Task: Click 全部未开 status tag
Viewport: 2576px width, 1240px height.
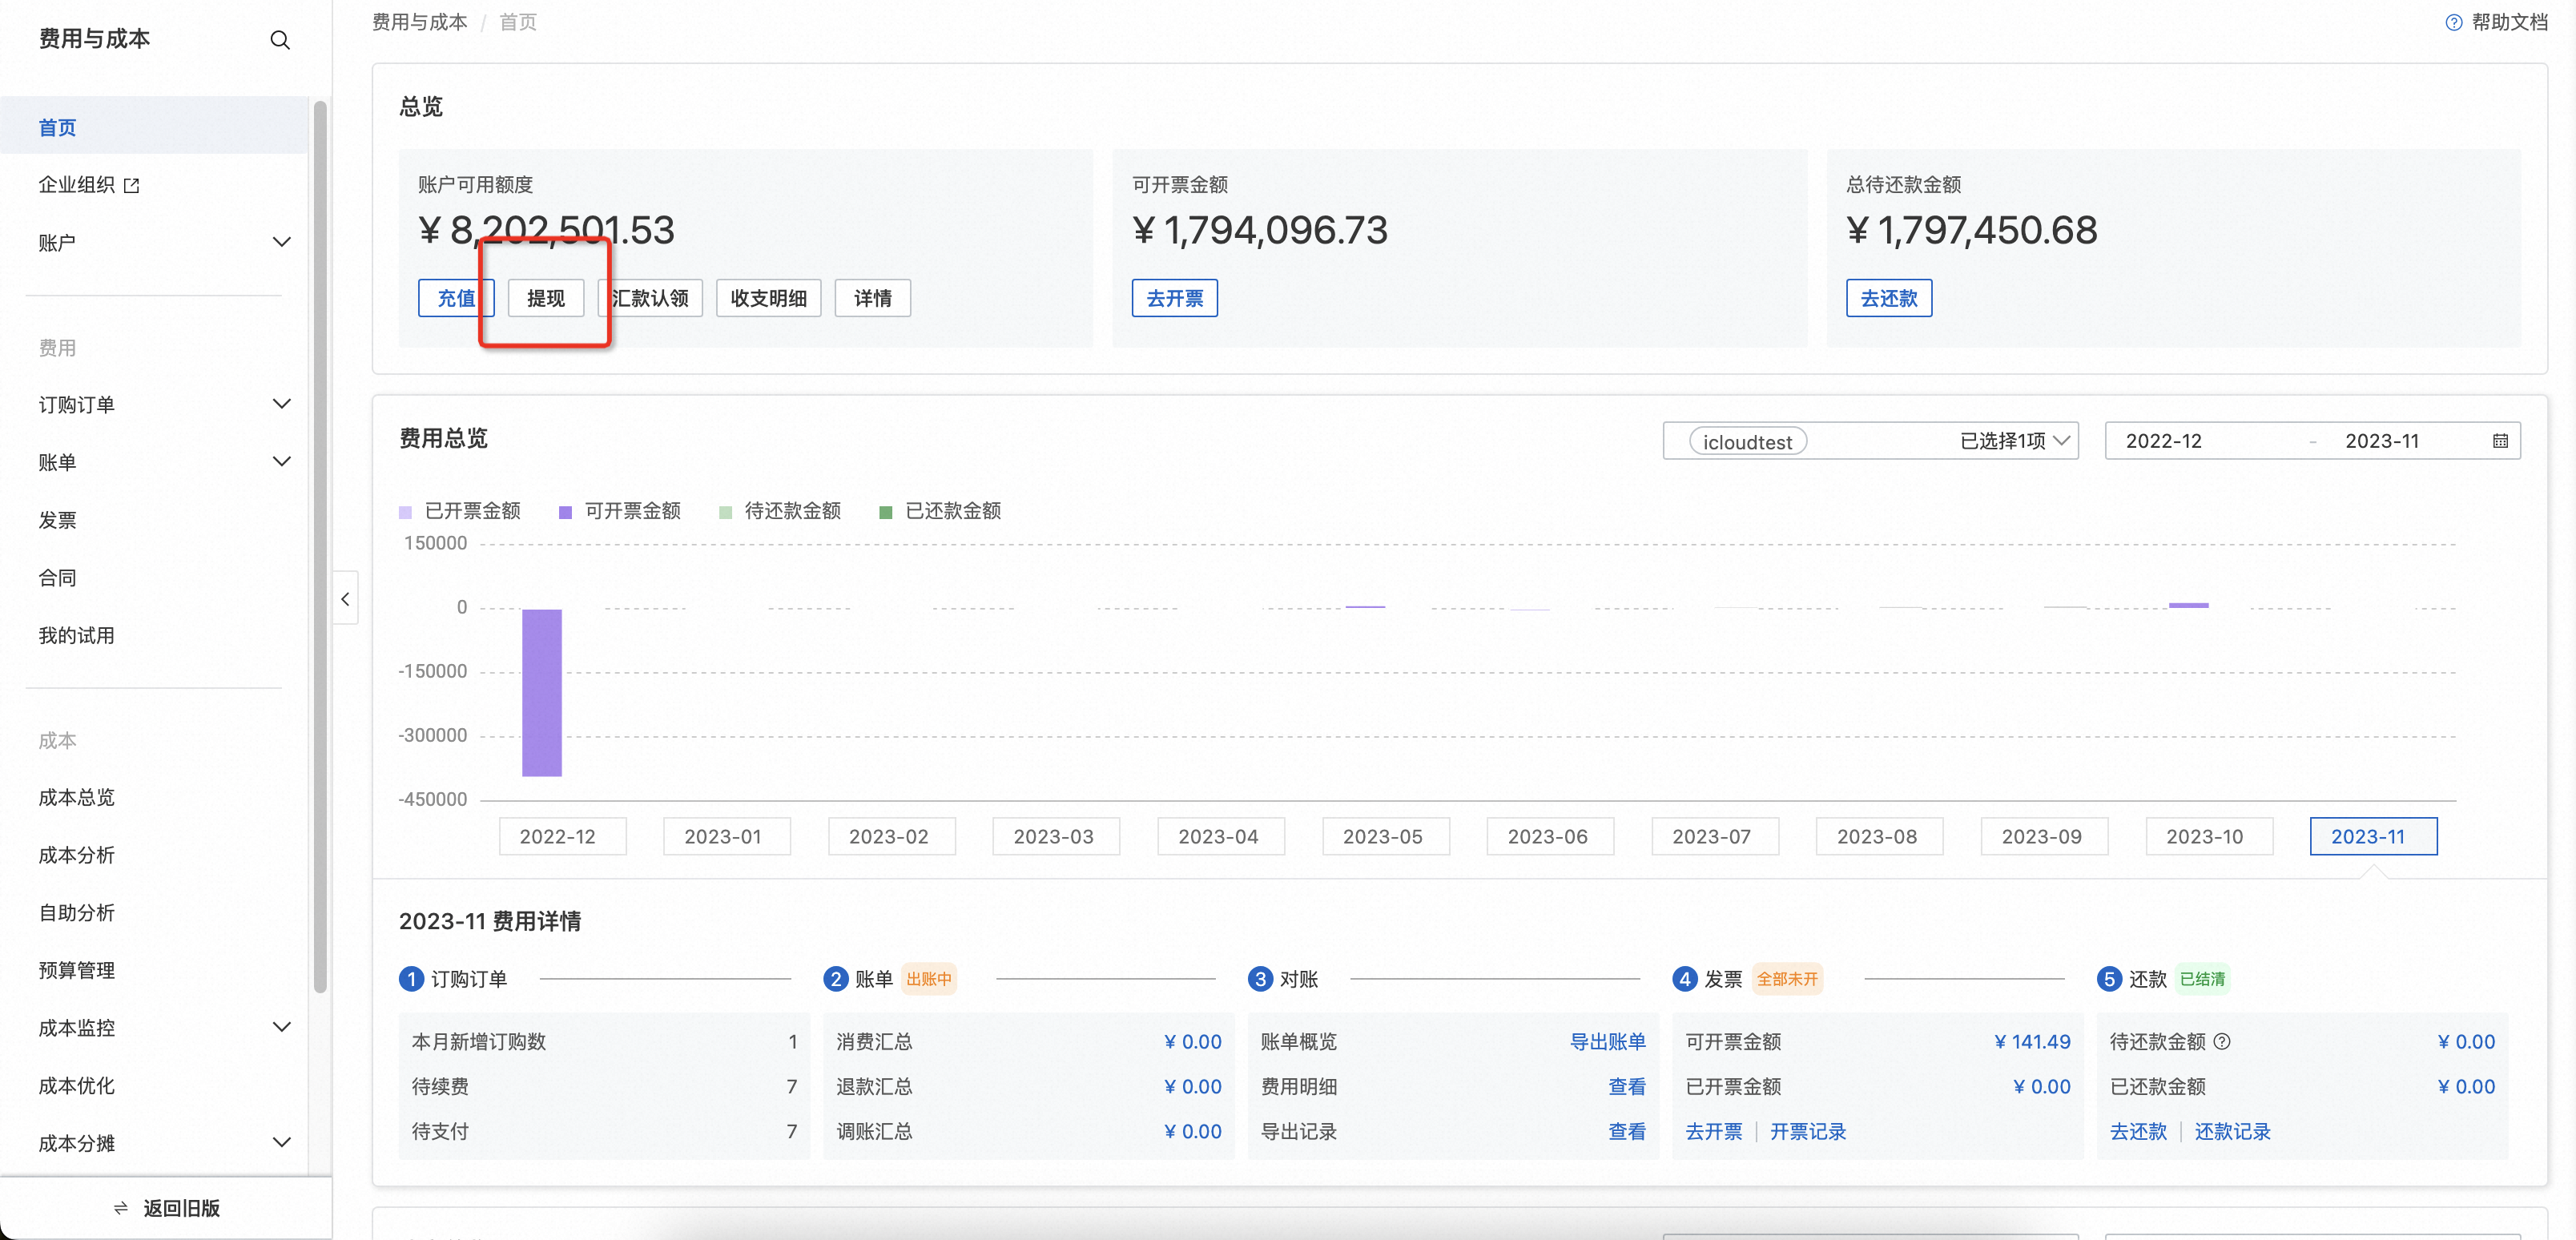Action: (1787, 979)
